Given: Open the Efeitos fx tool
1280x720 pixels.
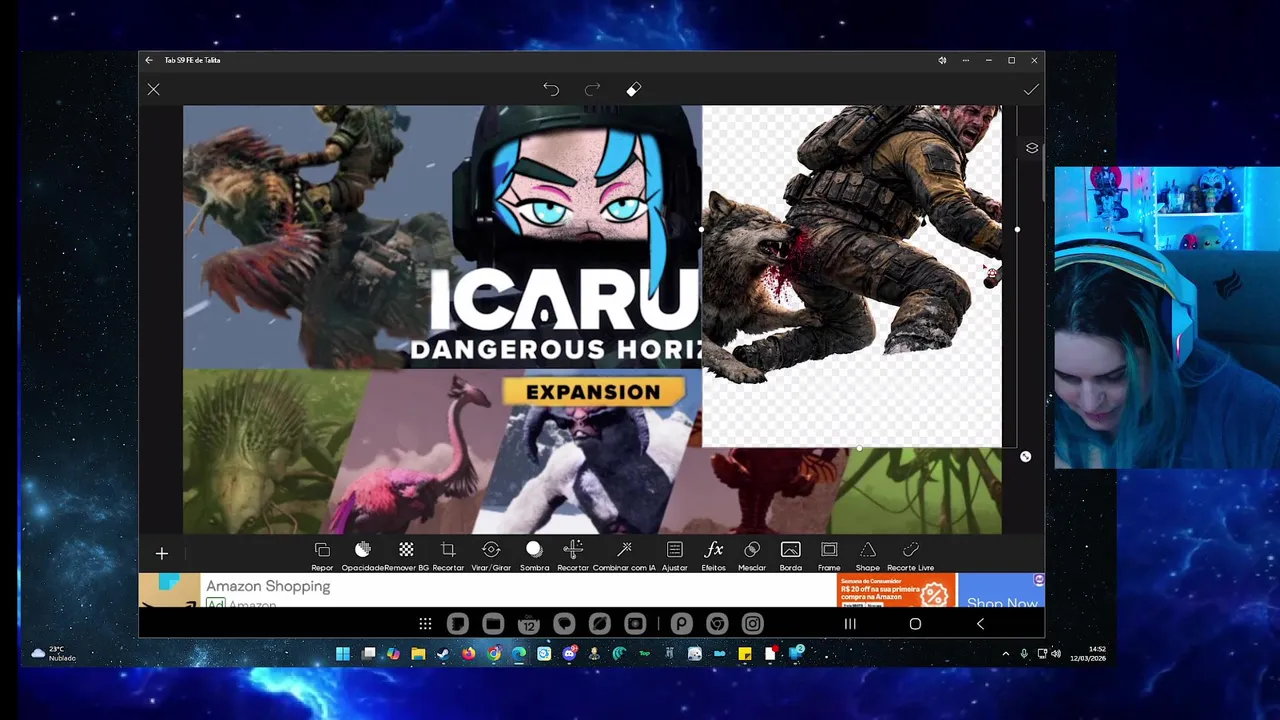Looking at the screenshot, I should tap(714, 555).
